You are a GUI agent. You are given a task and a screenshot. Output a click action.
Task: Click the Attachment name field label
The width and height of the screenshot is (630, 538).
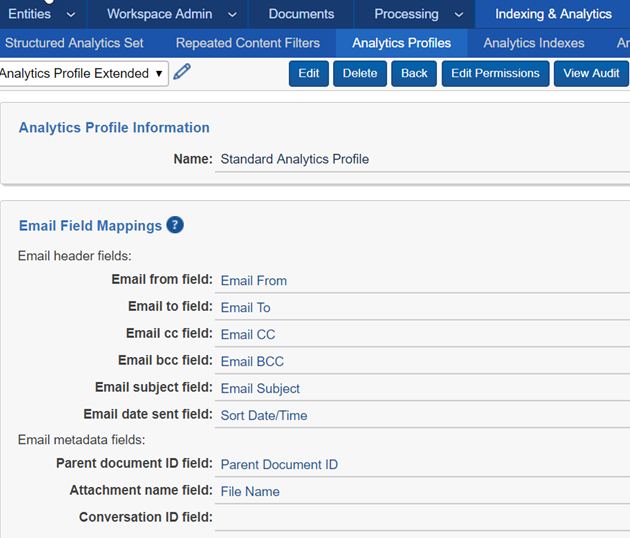pyautogui.click(x=141, y=490)
